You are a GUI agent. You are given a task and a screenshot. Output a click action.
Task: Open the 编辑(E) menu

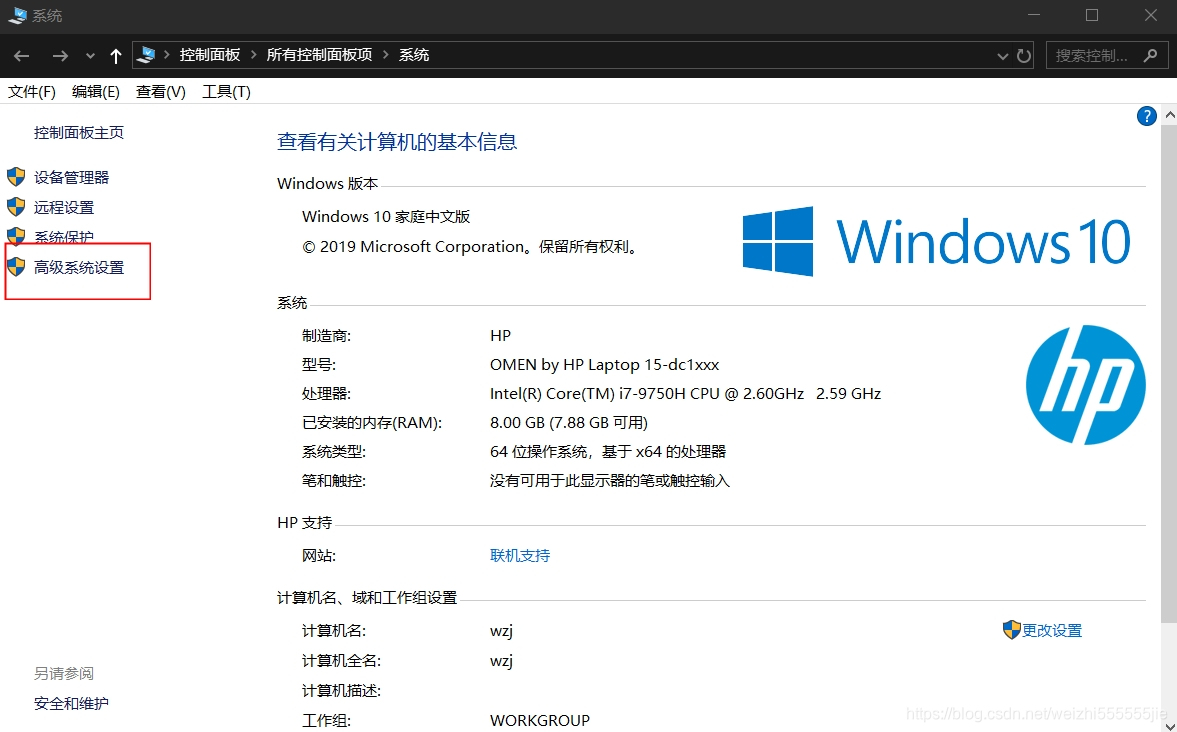tap(95, 92)
